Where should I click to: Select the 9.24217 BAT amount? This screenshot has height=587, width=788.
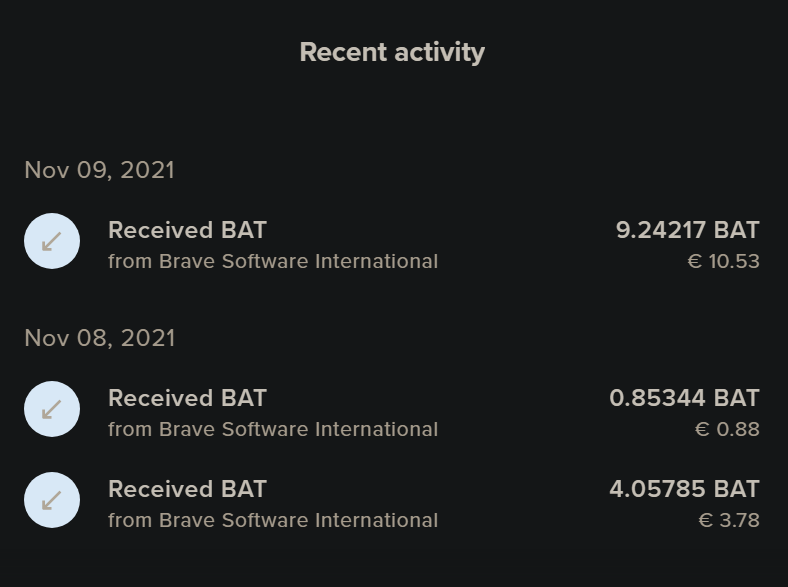687,230
